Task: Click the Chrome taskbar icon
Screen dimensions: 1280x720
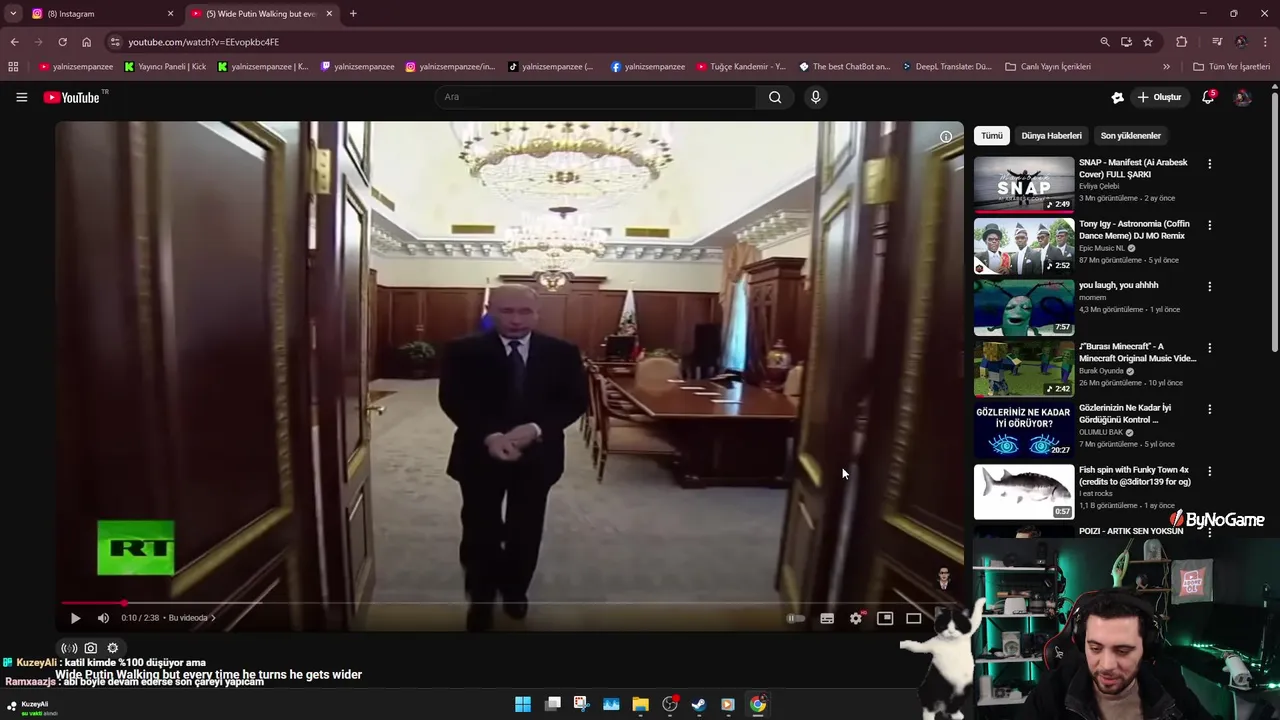Action: [758, 704]
